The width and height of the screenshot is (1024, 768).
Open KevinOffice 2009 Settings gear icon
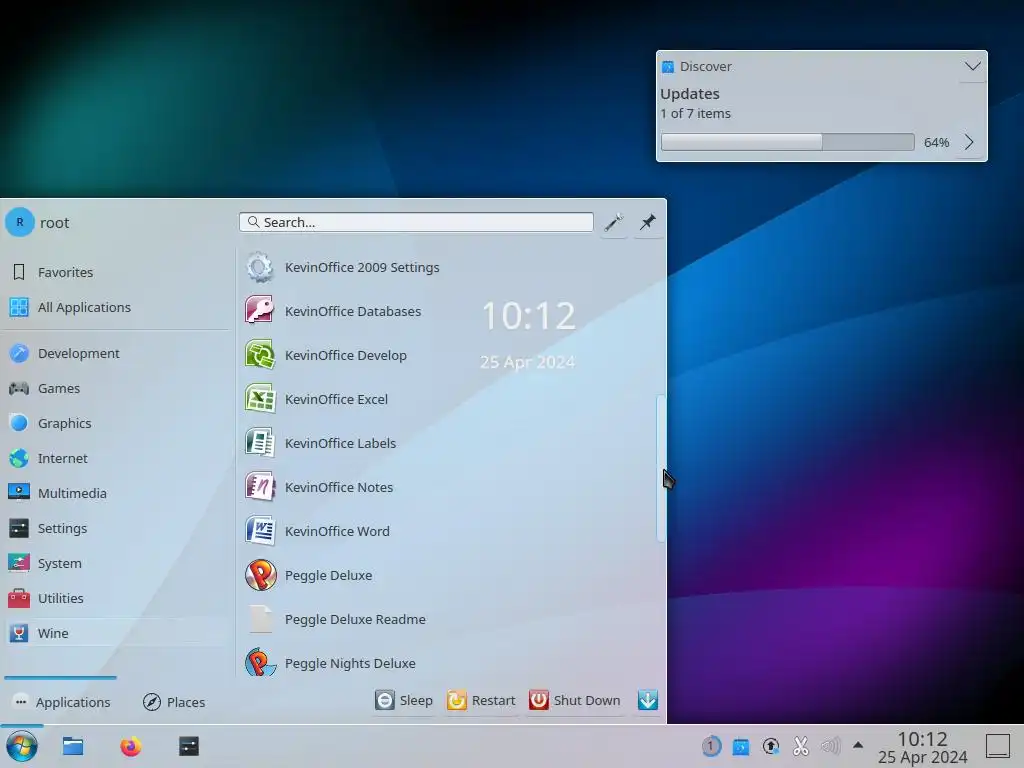(260, 267)
